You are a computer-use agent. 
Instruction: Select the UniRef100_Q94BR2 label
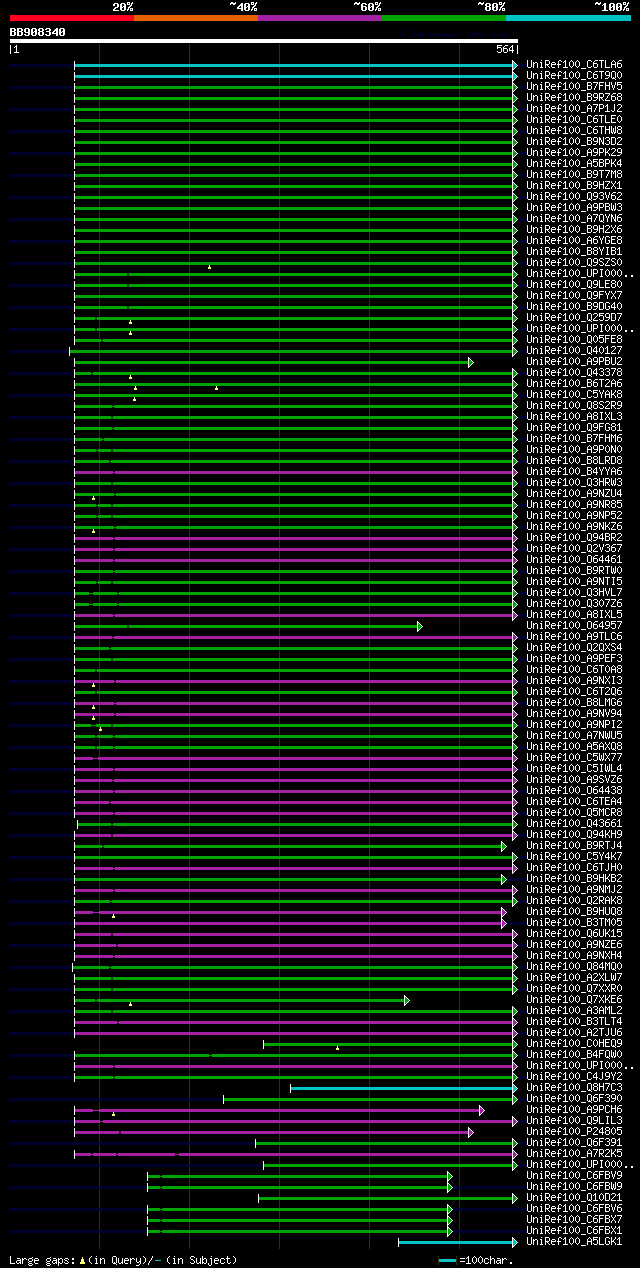click(x=574, y=537)
